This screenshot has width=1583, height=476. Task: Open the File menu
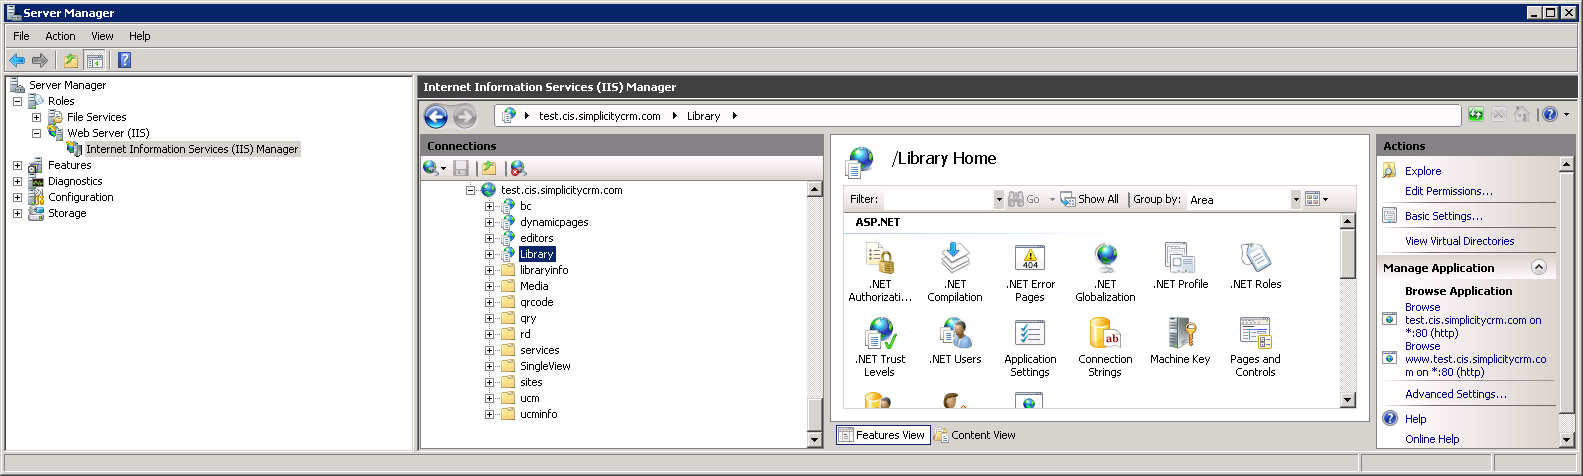[21, 36]
